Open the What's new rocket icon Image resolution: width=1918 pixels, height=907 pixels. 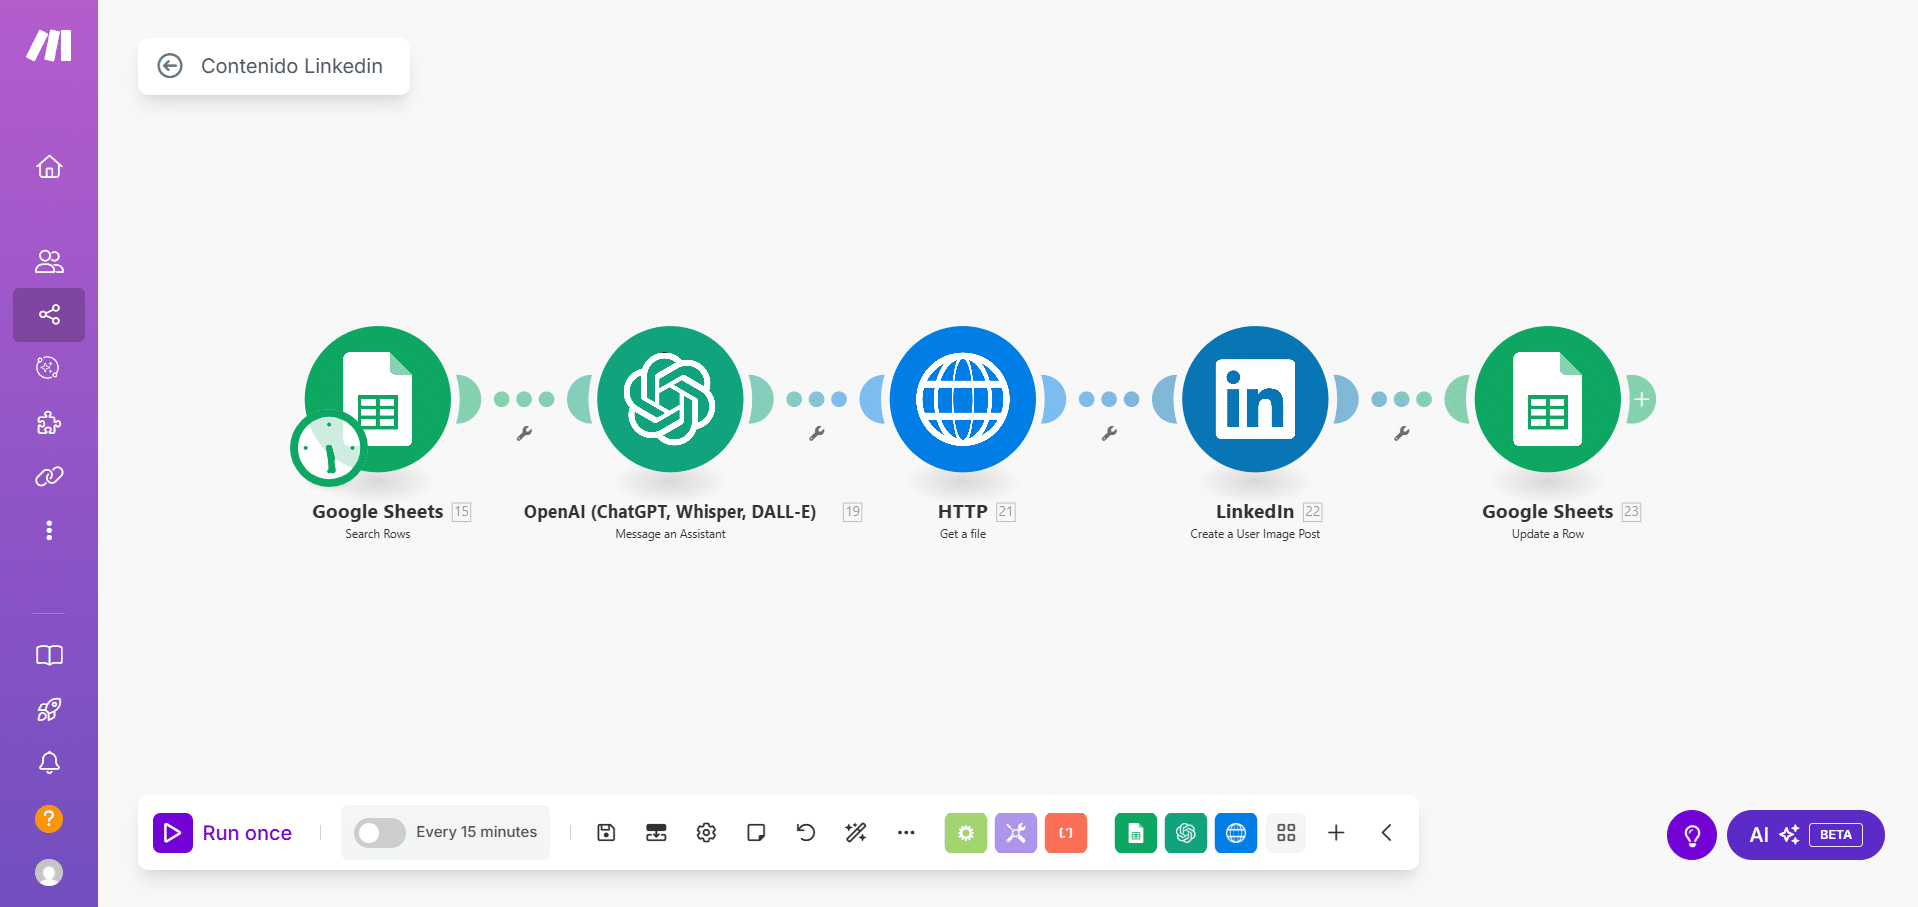[x=49, y=709]
